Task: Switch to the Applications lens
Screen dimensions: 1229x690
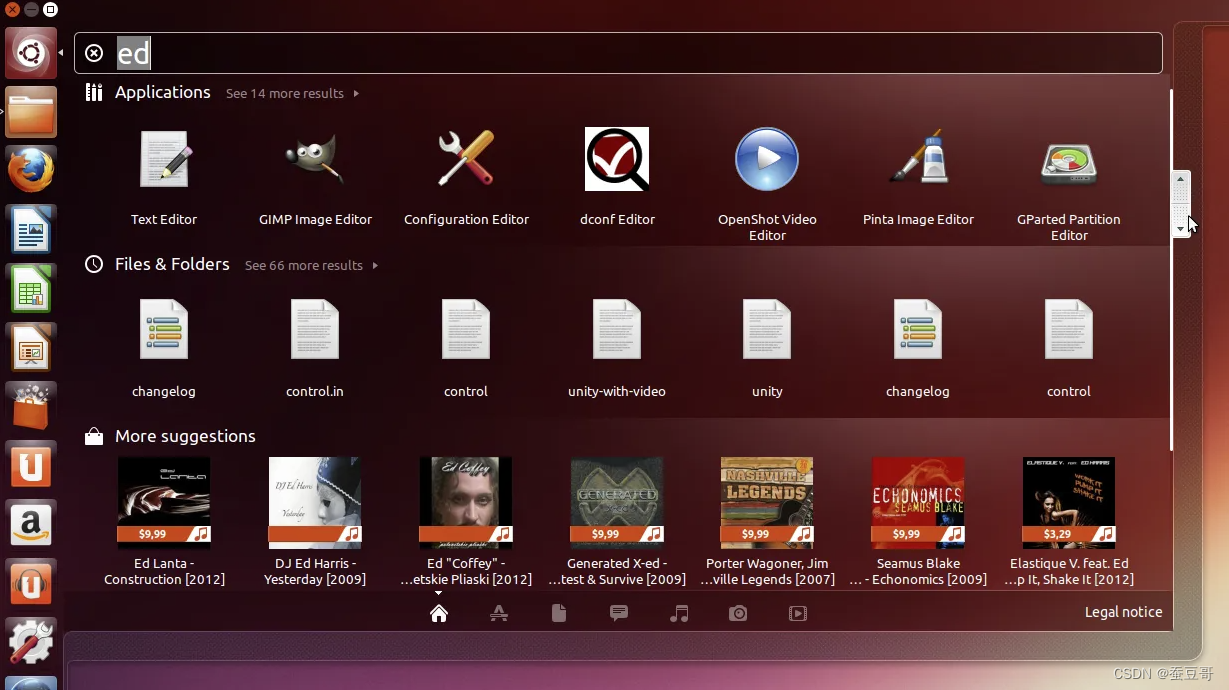Action: click(x=499, y=613)
